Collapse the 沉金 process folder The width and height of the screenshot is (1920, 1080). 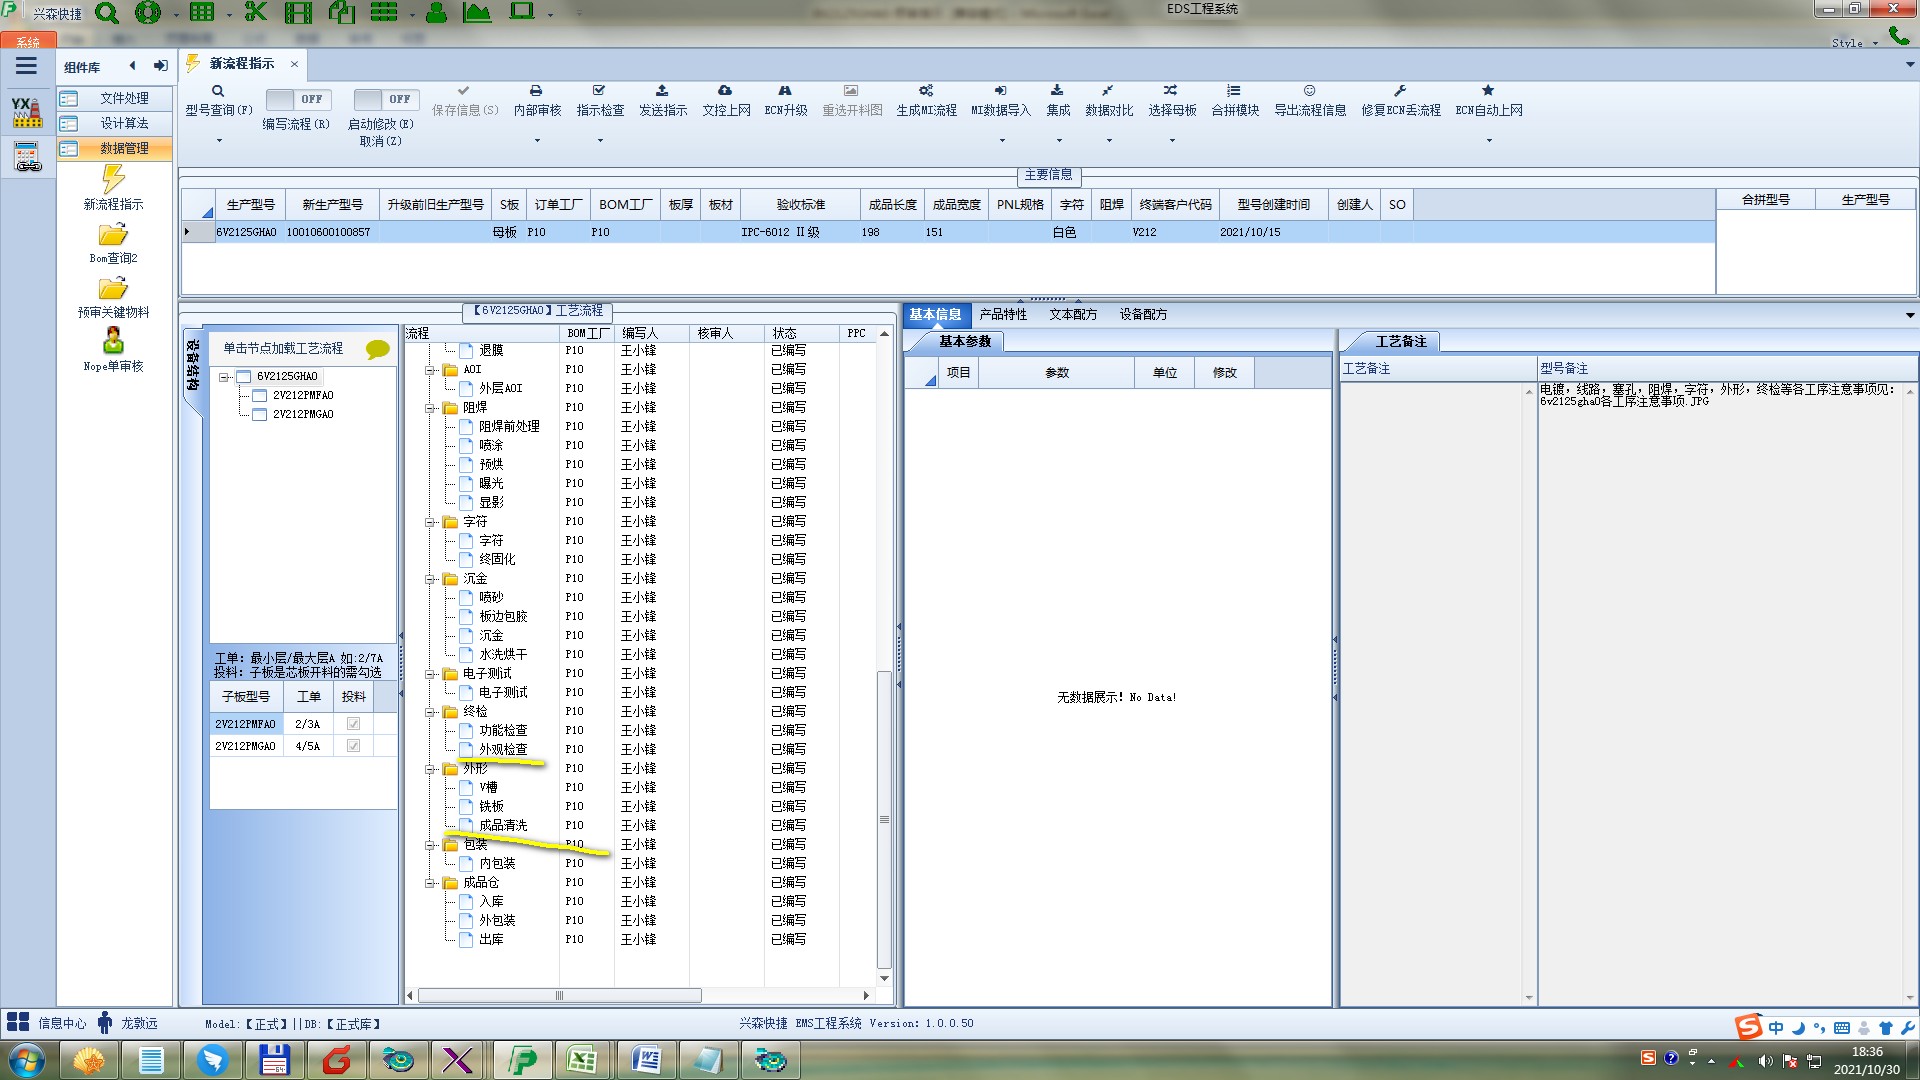pos(431,579)
